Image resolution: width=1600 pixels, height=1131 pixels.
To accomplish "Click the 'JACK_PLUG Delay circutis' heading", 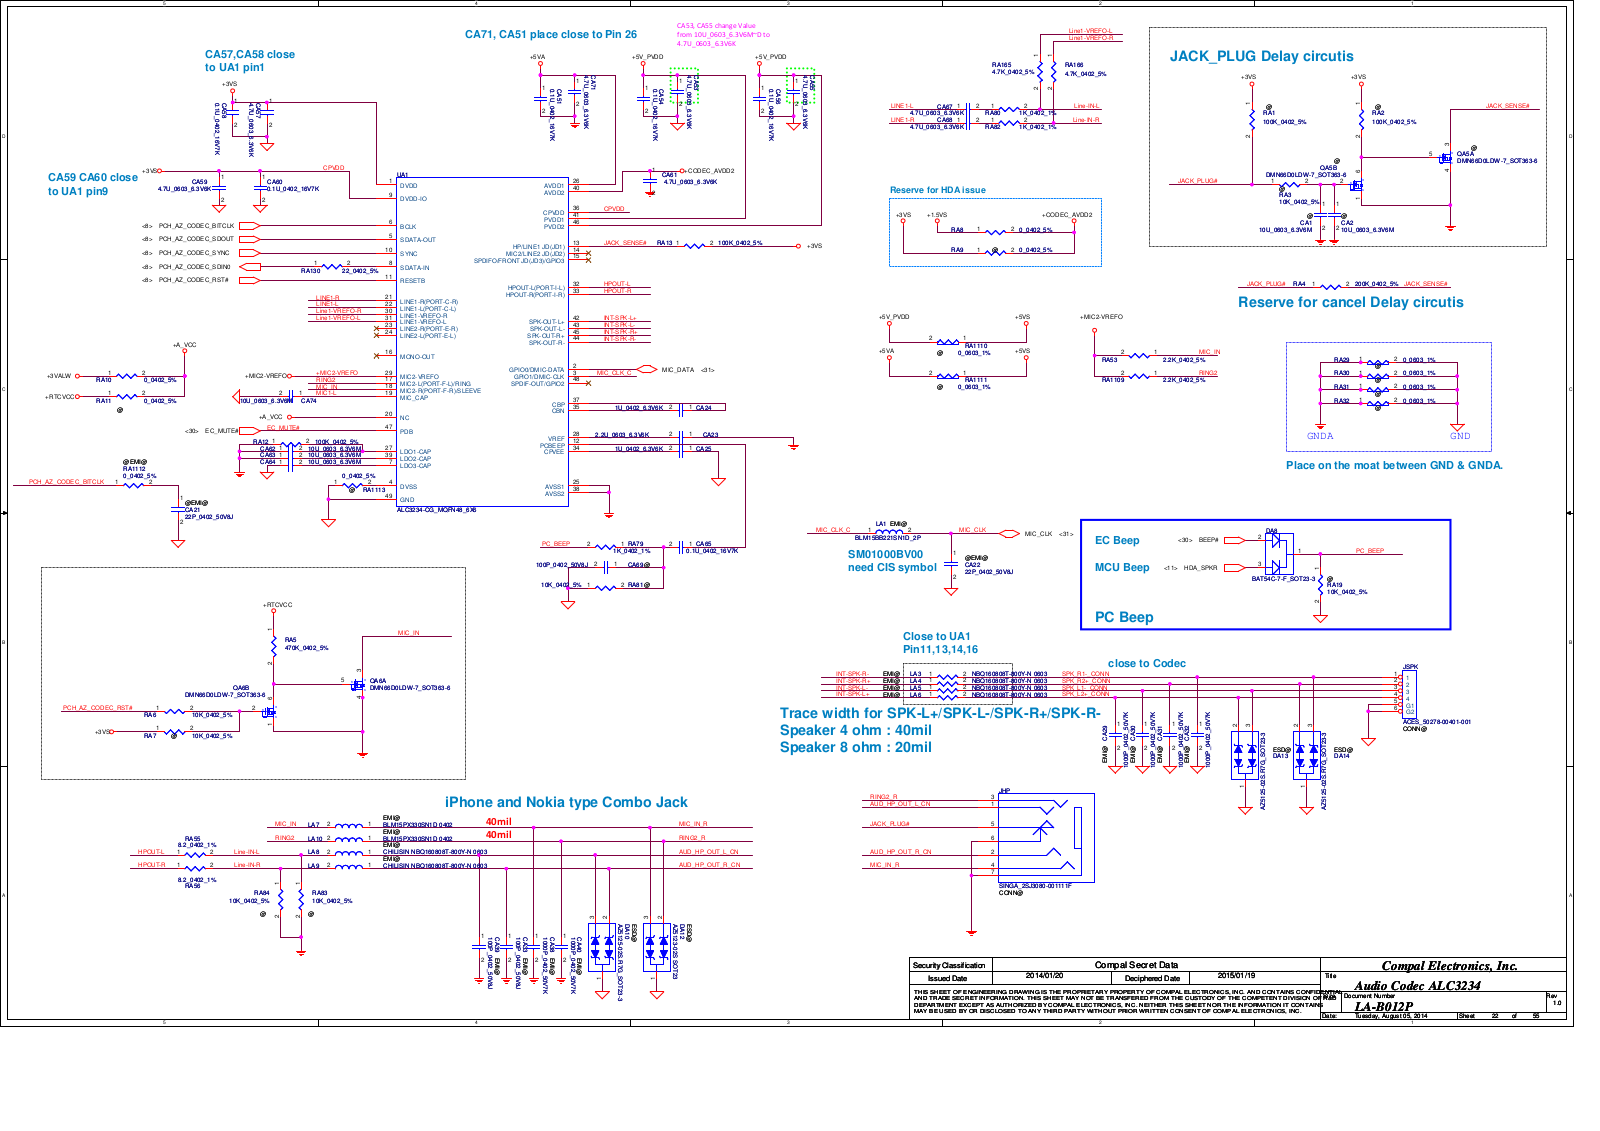I will tap(1261, 57).
